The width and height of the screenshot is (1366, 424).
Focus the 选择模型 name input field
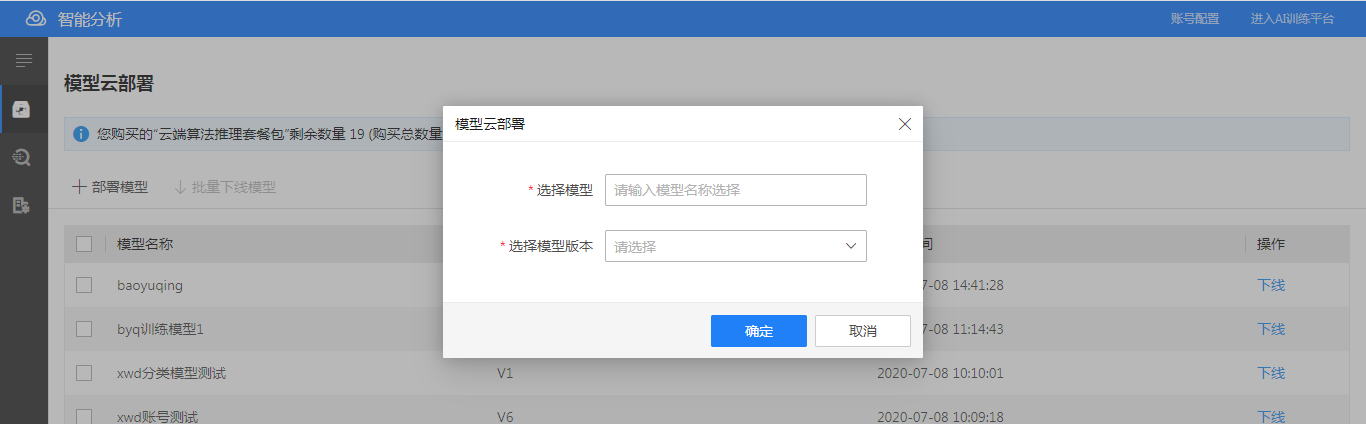pyautogui.click(x=736, y=190)
